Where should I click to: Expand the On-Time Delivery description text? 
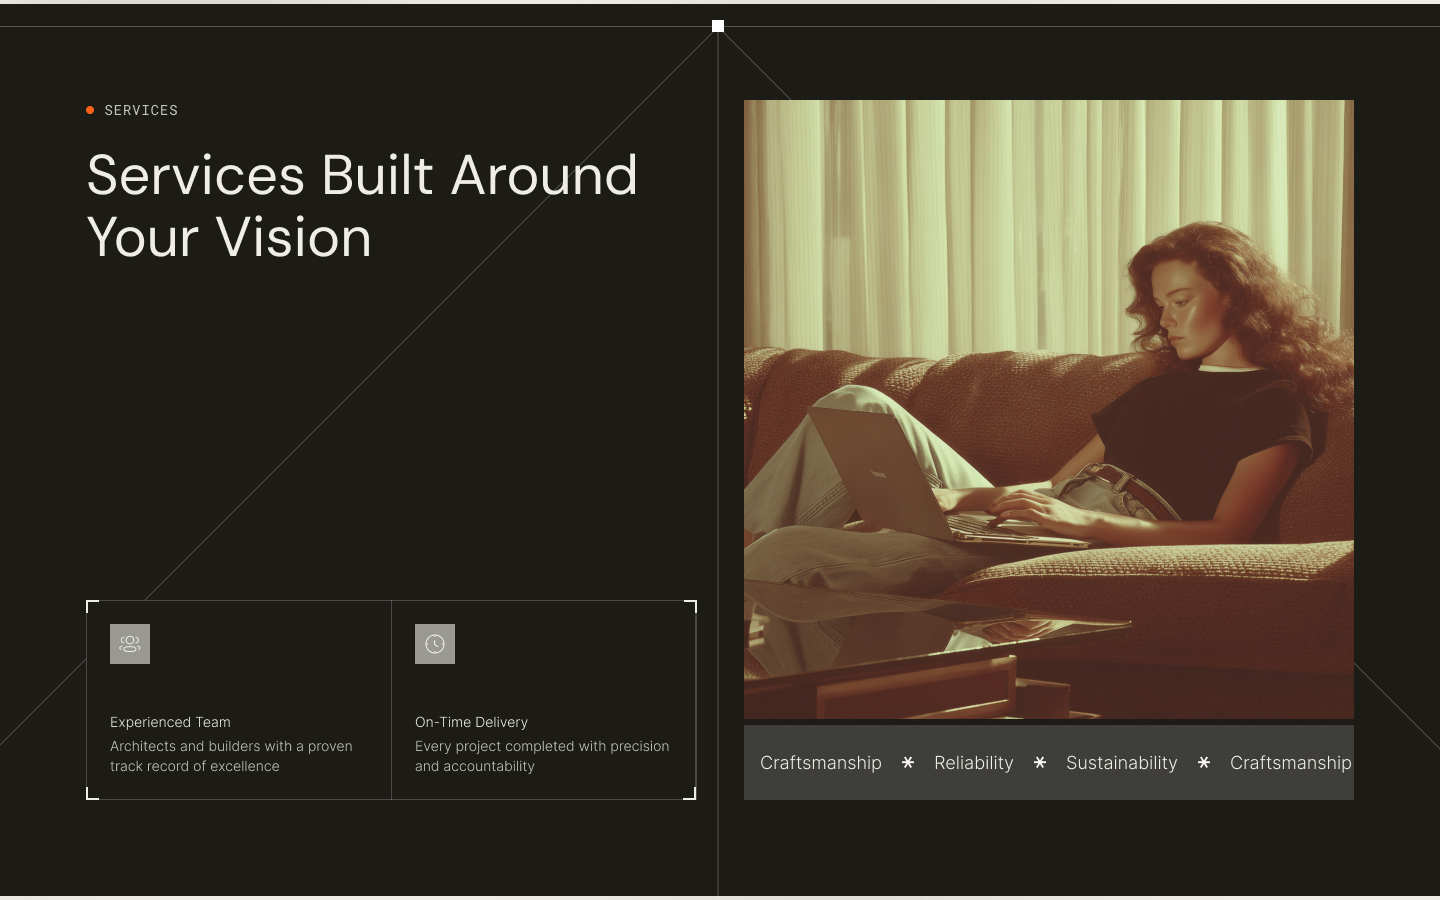pyautogui.click(x=542, y=756)
